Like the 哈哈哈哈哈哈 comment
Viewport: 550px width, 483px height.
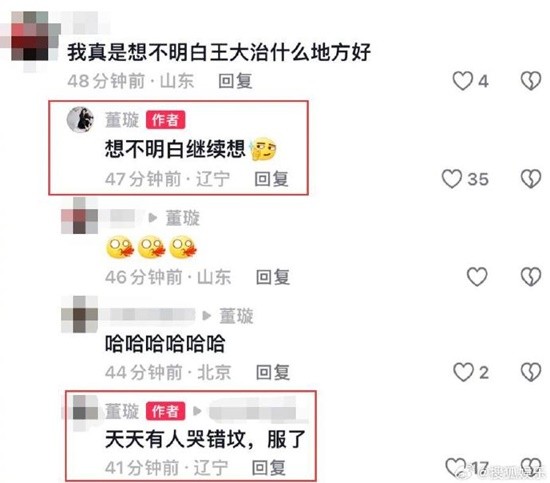pyautogui.click(x=463, y=372)
